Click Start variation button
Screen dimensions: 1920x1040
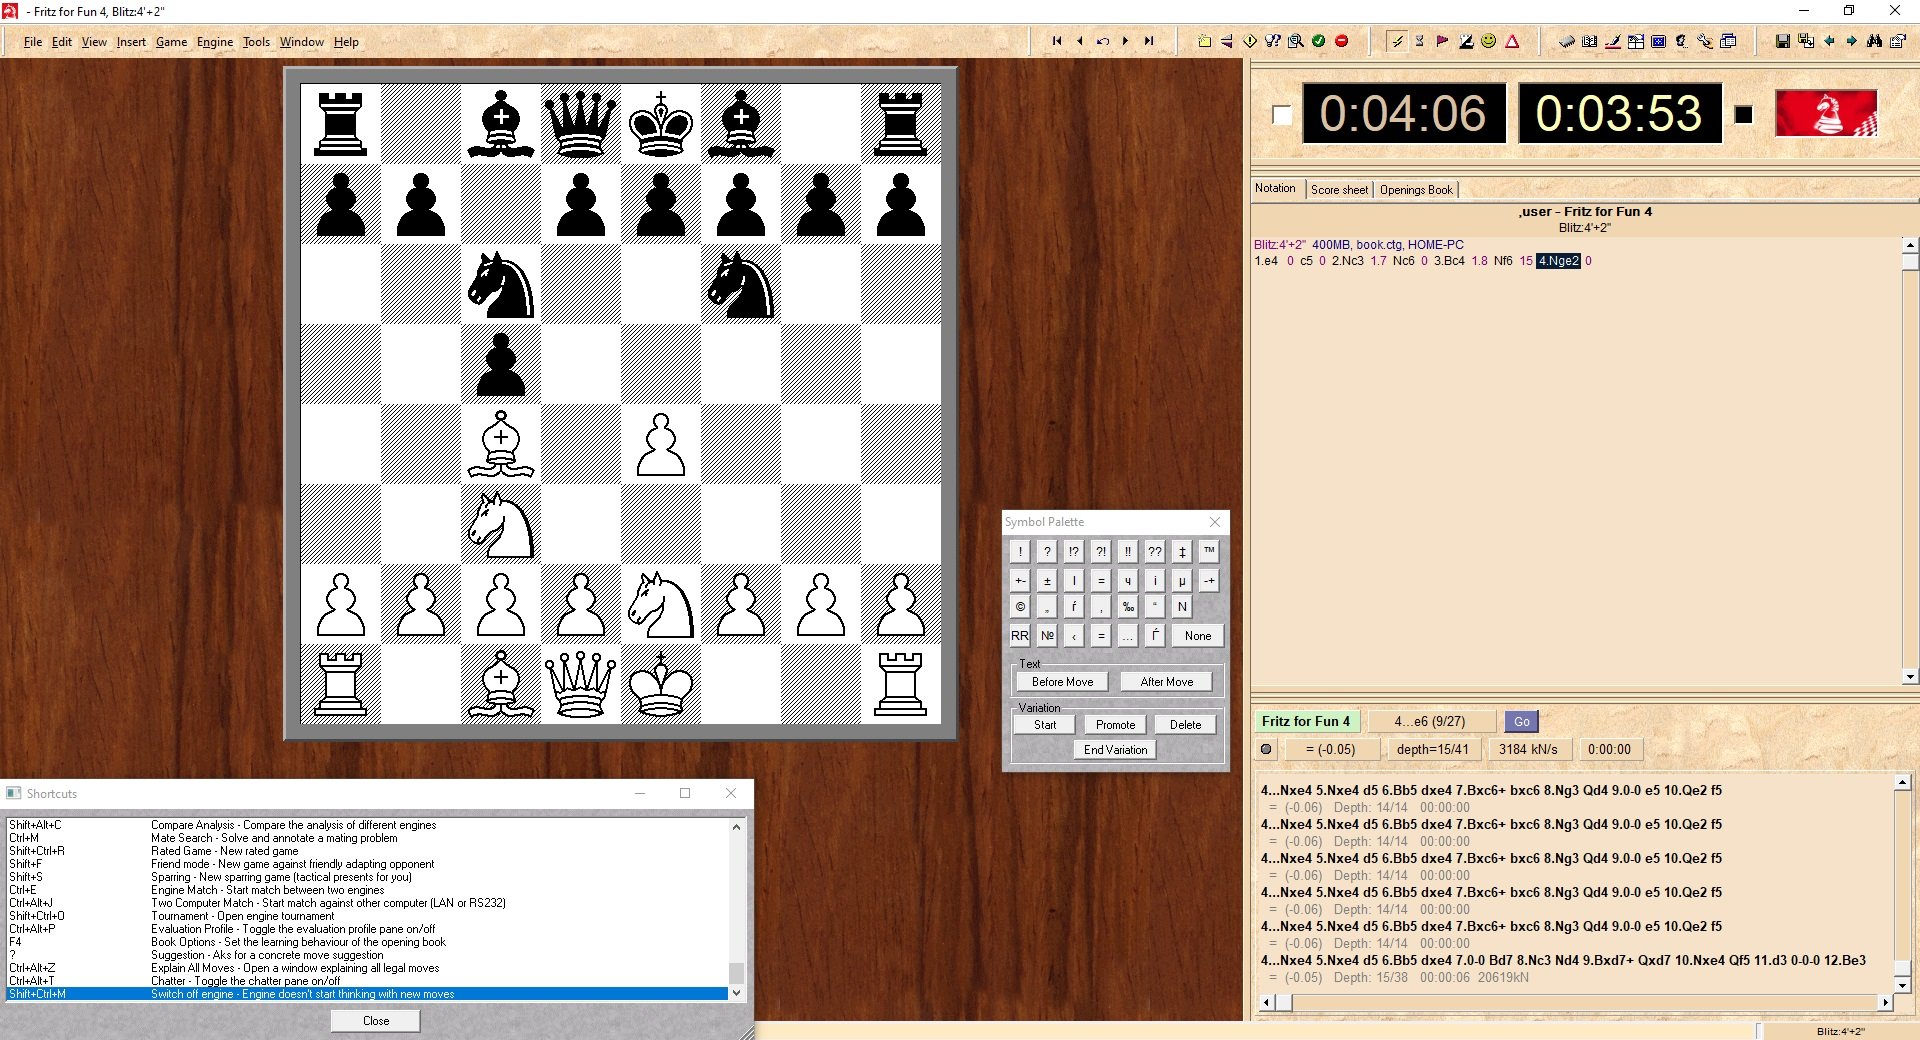point(1045,724)
